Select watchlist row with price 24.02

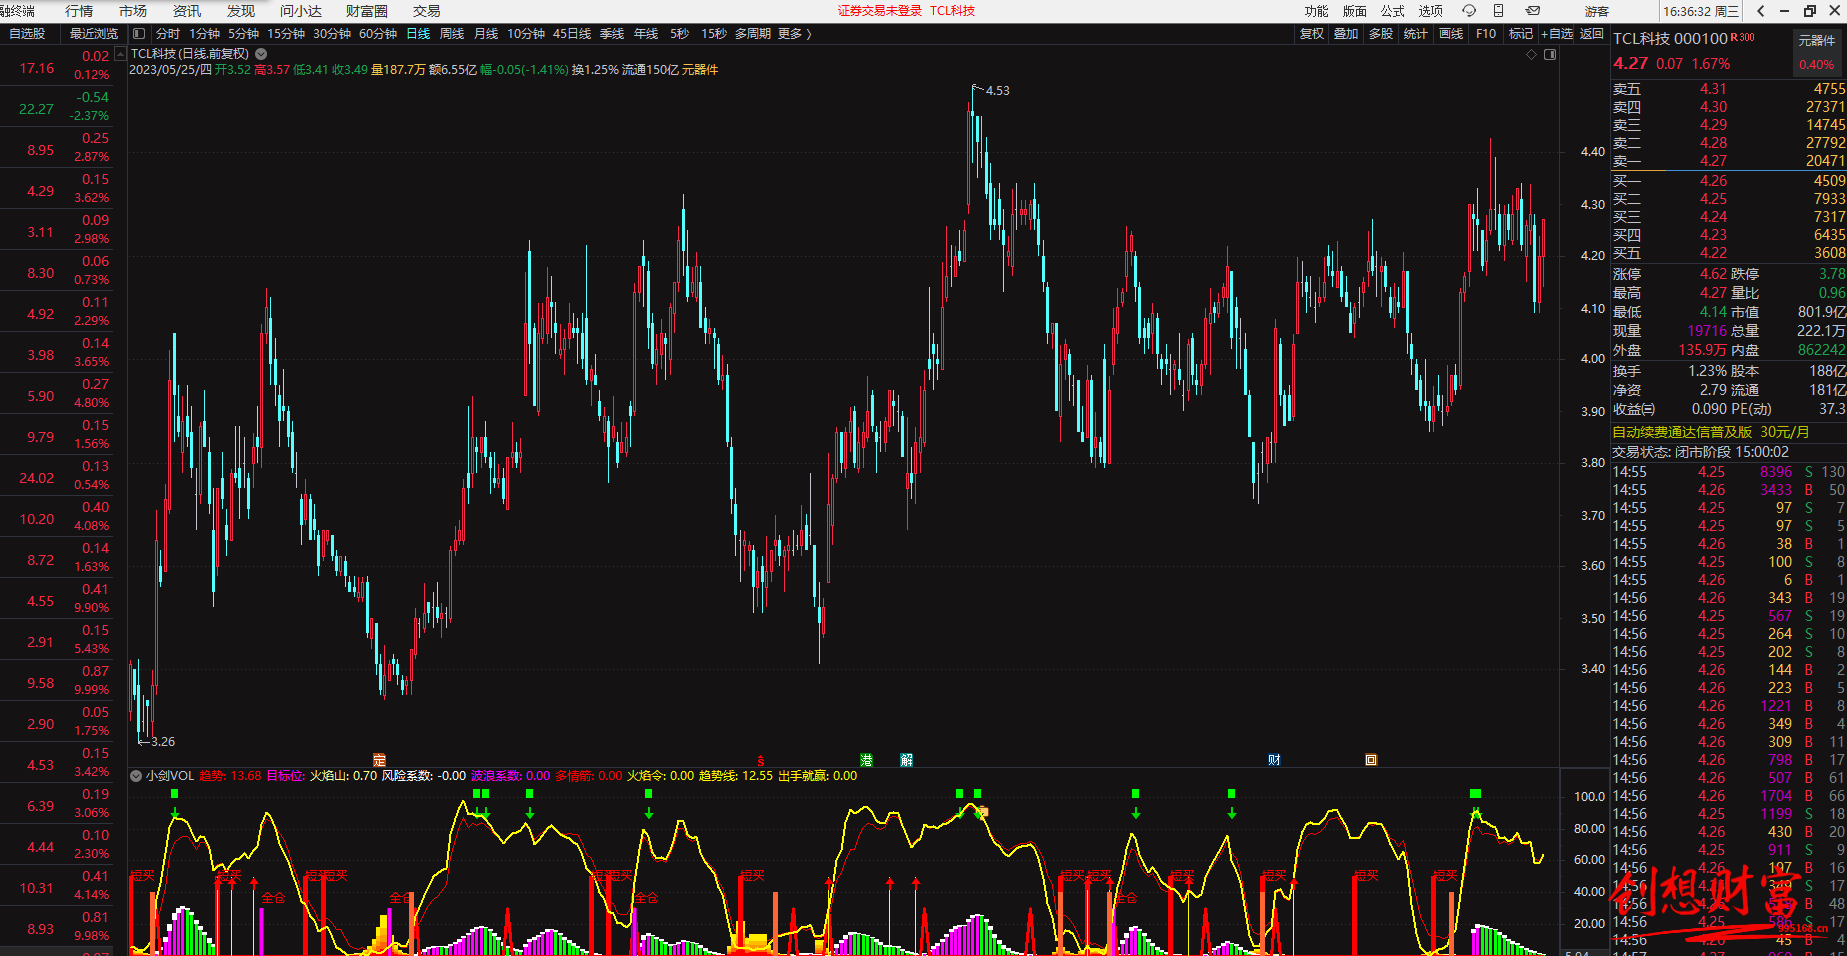(57, 476)
